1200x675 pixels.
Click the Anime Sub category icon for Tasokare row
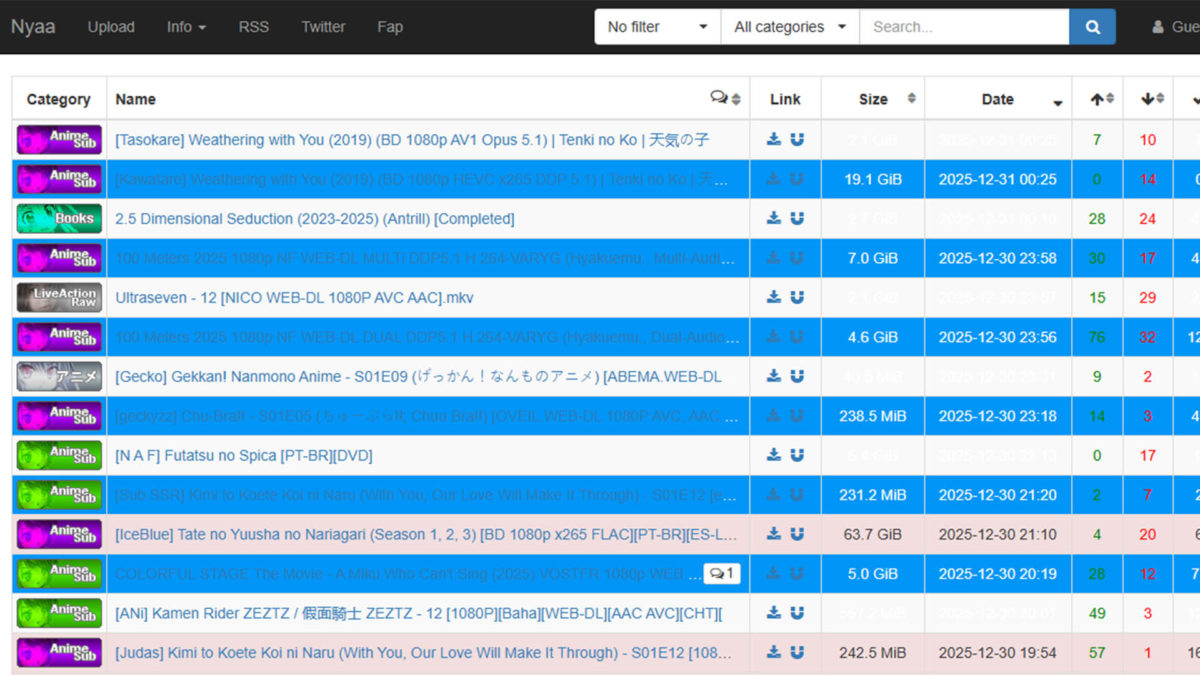(59, 139)
